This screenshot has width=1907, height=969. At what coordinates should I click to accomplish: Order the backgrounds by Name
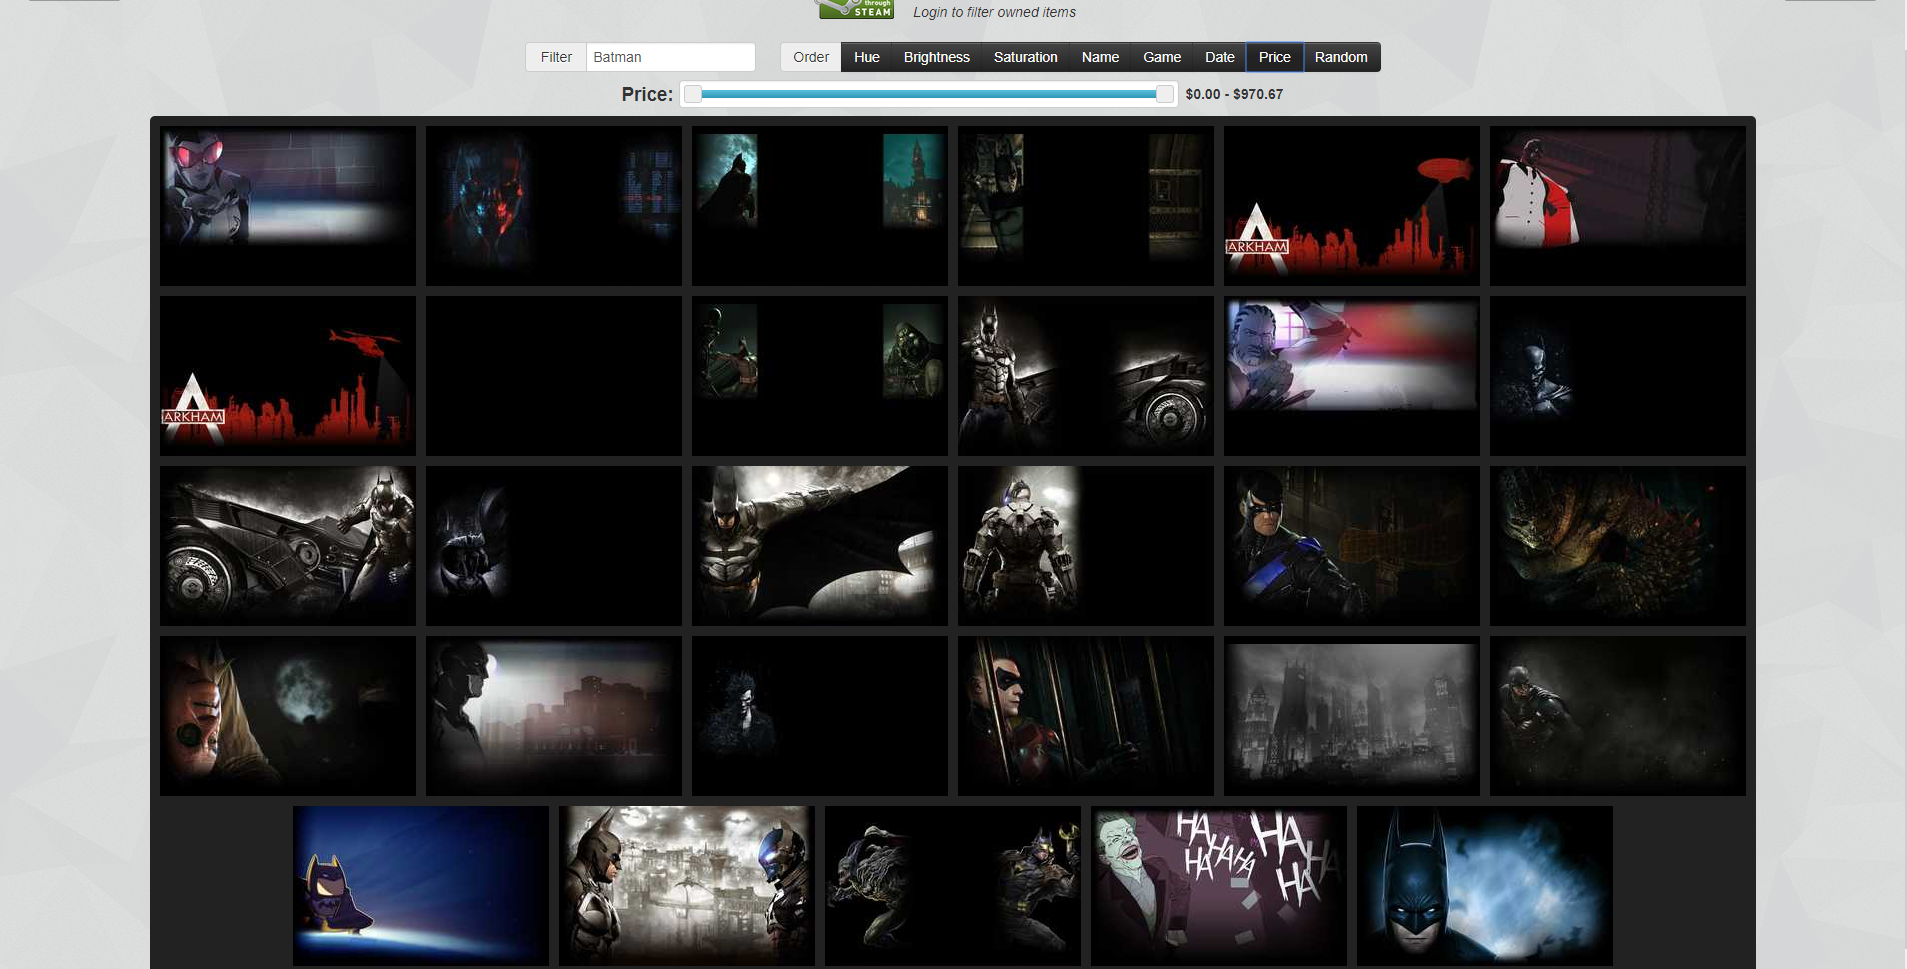1100,57
